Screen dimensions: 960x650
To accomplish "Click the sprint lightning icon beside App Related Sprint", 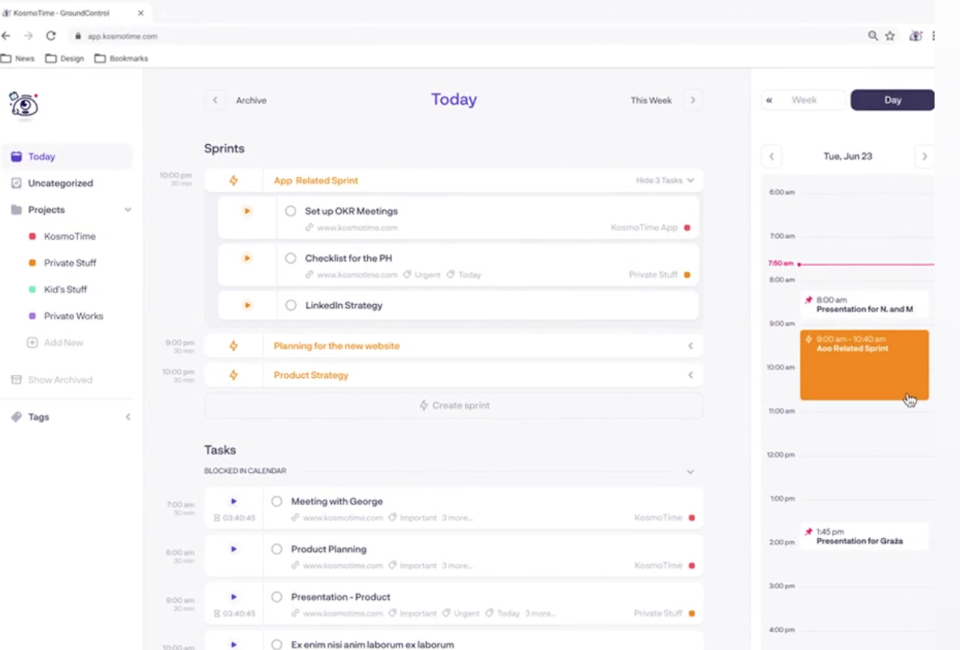I will coord(234,180).
